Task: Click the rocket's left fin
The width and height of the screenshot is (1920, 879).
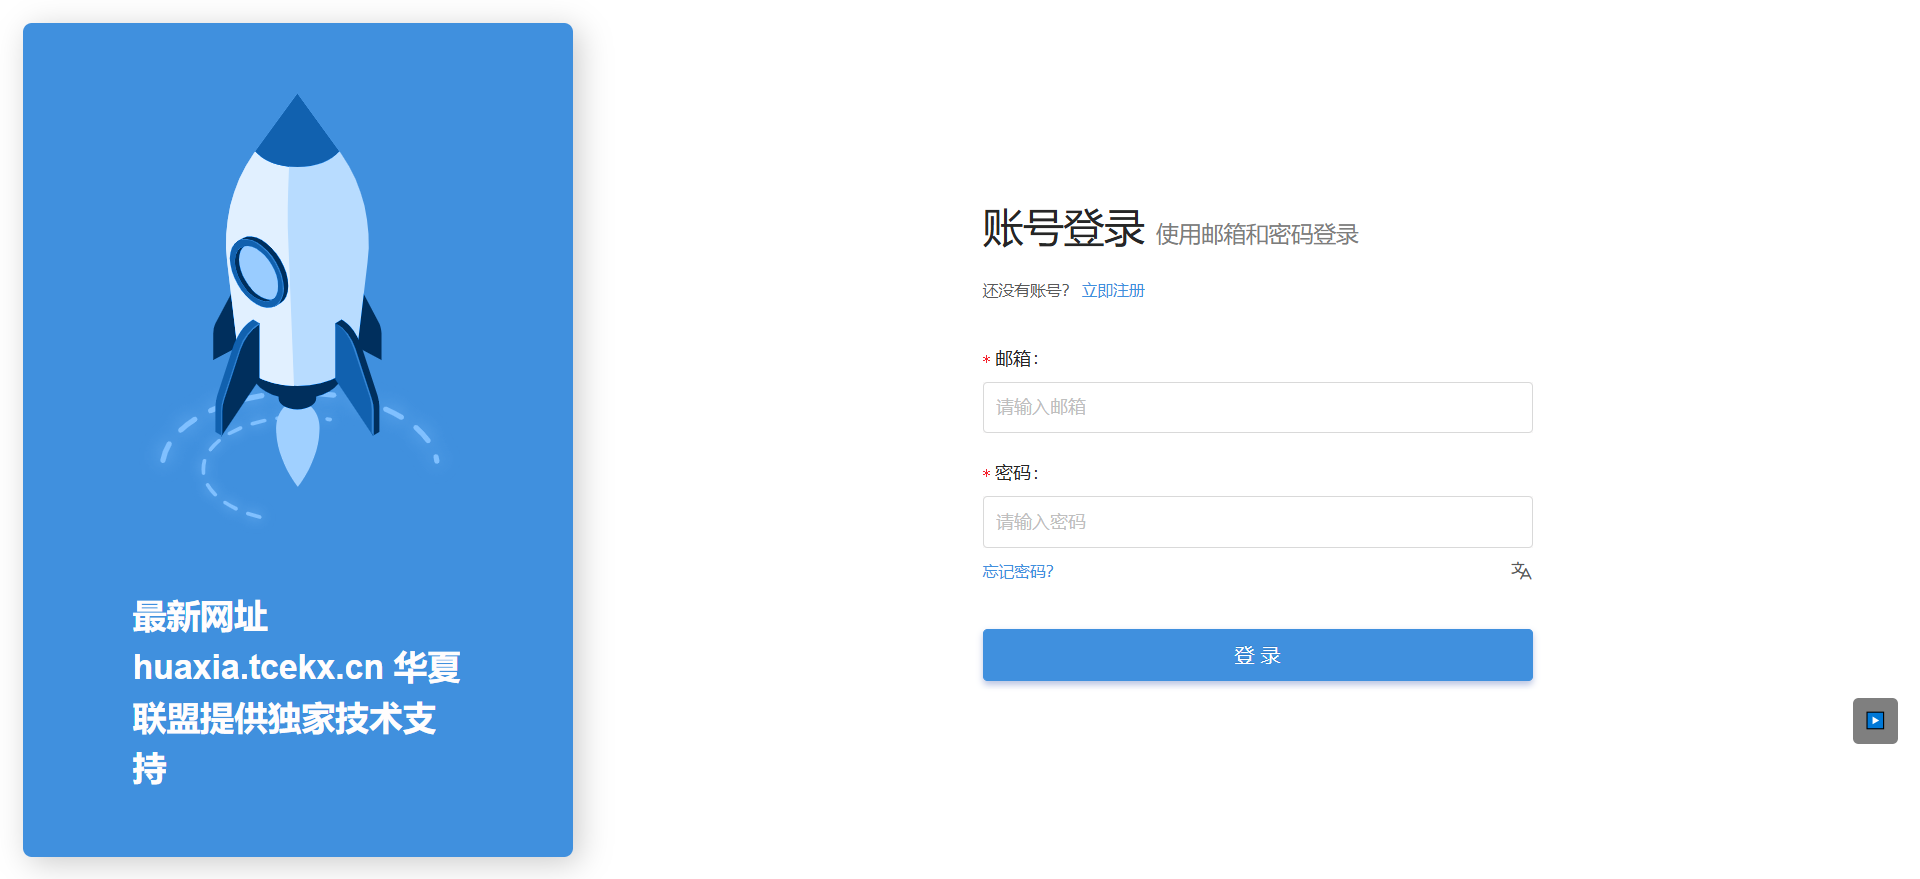Action: pos(236,375)
